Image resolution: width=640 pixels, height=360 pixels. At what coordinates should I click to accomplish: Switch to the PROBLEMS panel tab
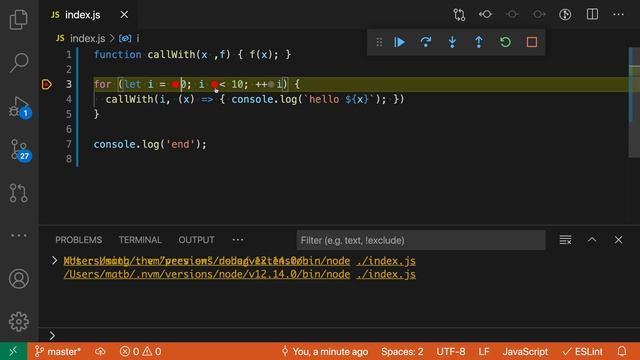(78, 240)
